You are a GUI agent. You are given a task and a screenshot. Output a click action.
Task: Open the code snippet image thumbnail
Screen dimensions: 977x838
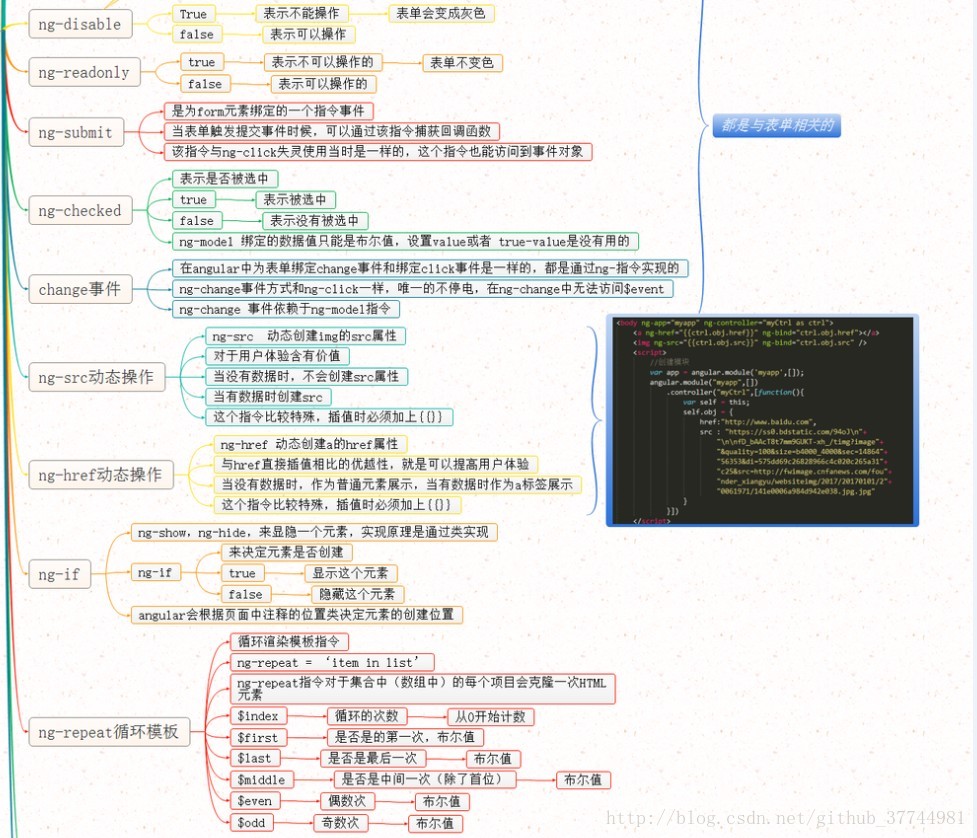pyautogui.click(x=762, y=421)
